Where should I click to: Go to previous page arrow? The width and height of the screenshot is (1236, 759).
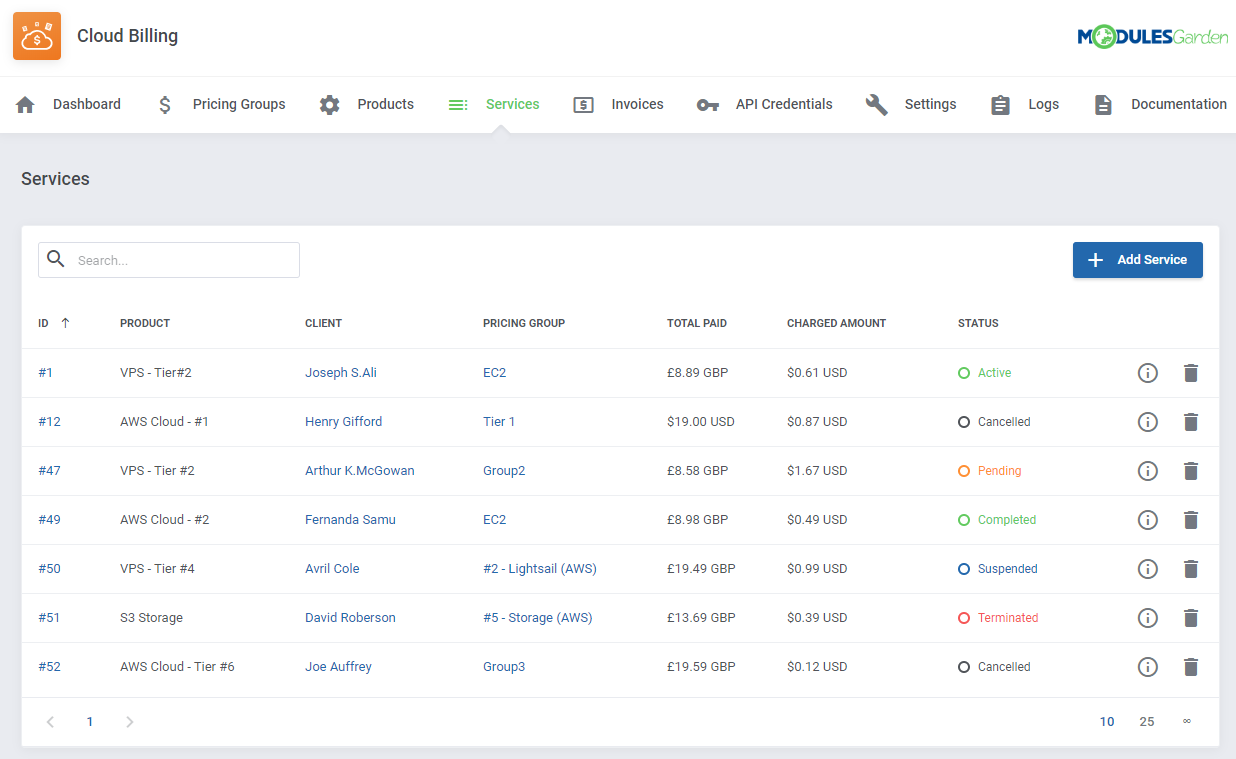point(50,721)
